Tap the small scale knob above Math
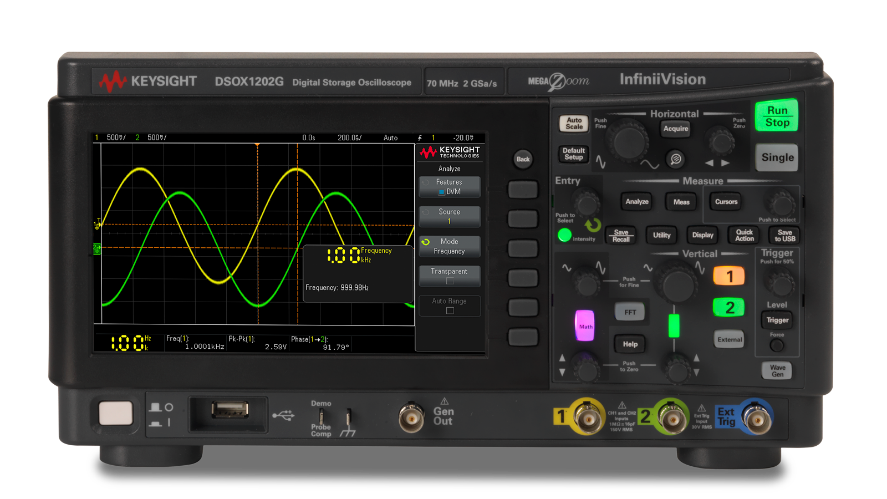Screen dimensions: 887x499 point(585,282)
